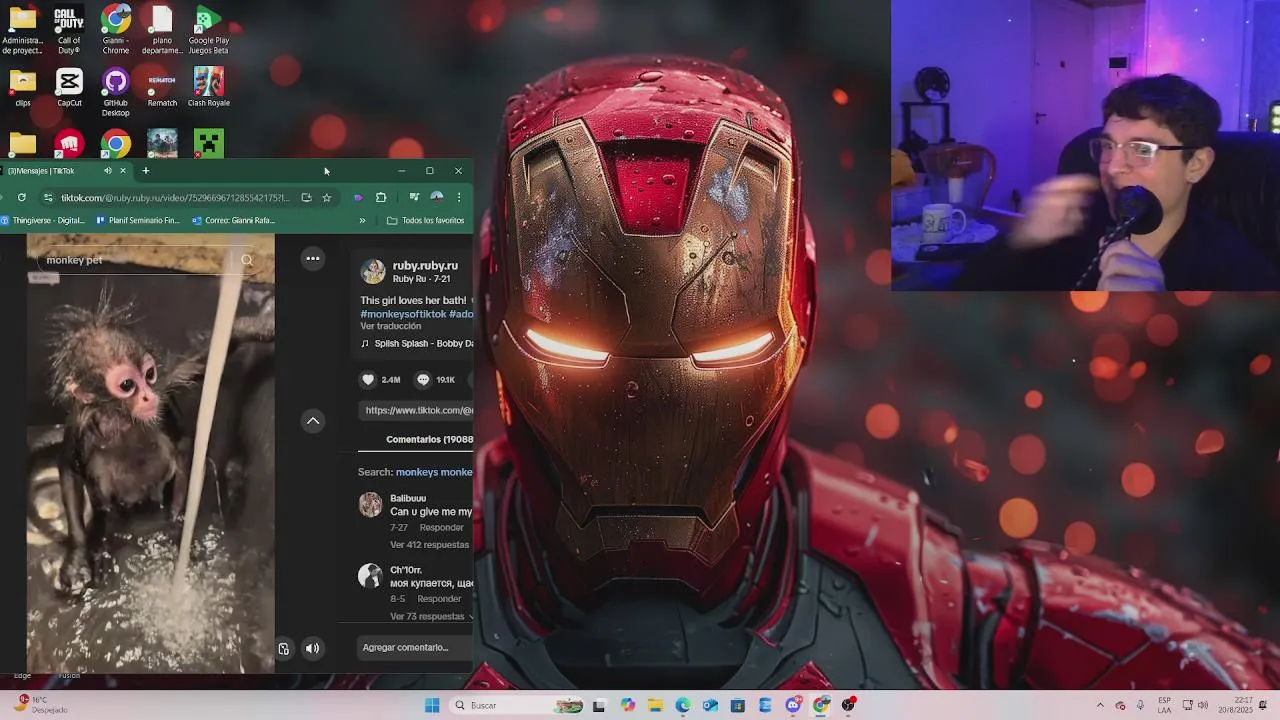The height and width of the screenshot is (720, 1280).
Task: Click the search magnifier over the video
Action: coord(247,260)
